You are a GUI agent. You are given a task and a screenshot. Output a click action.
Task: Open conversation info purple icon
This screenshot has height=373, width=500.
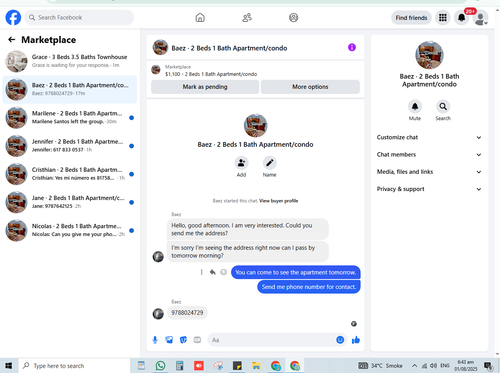352,47
